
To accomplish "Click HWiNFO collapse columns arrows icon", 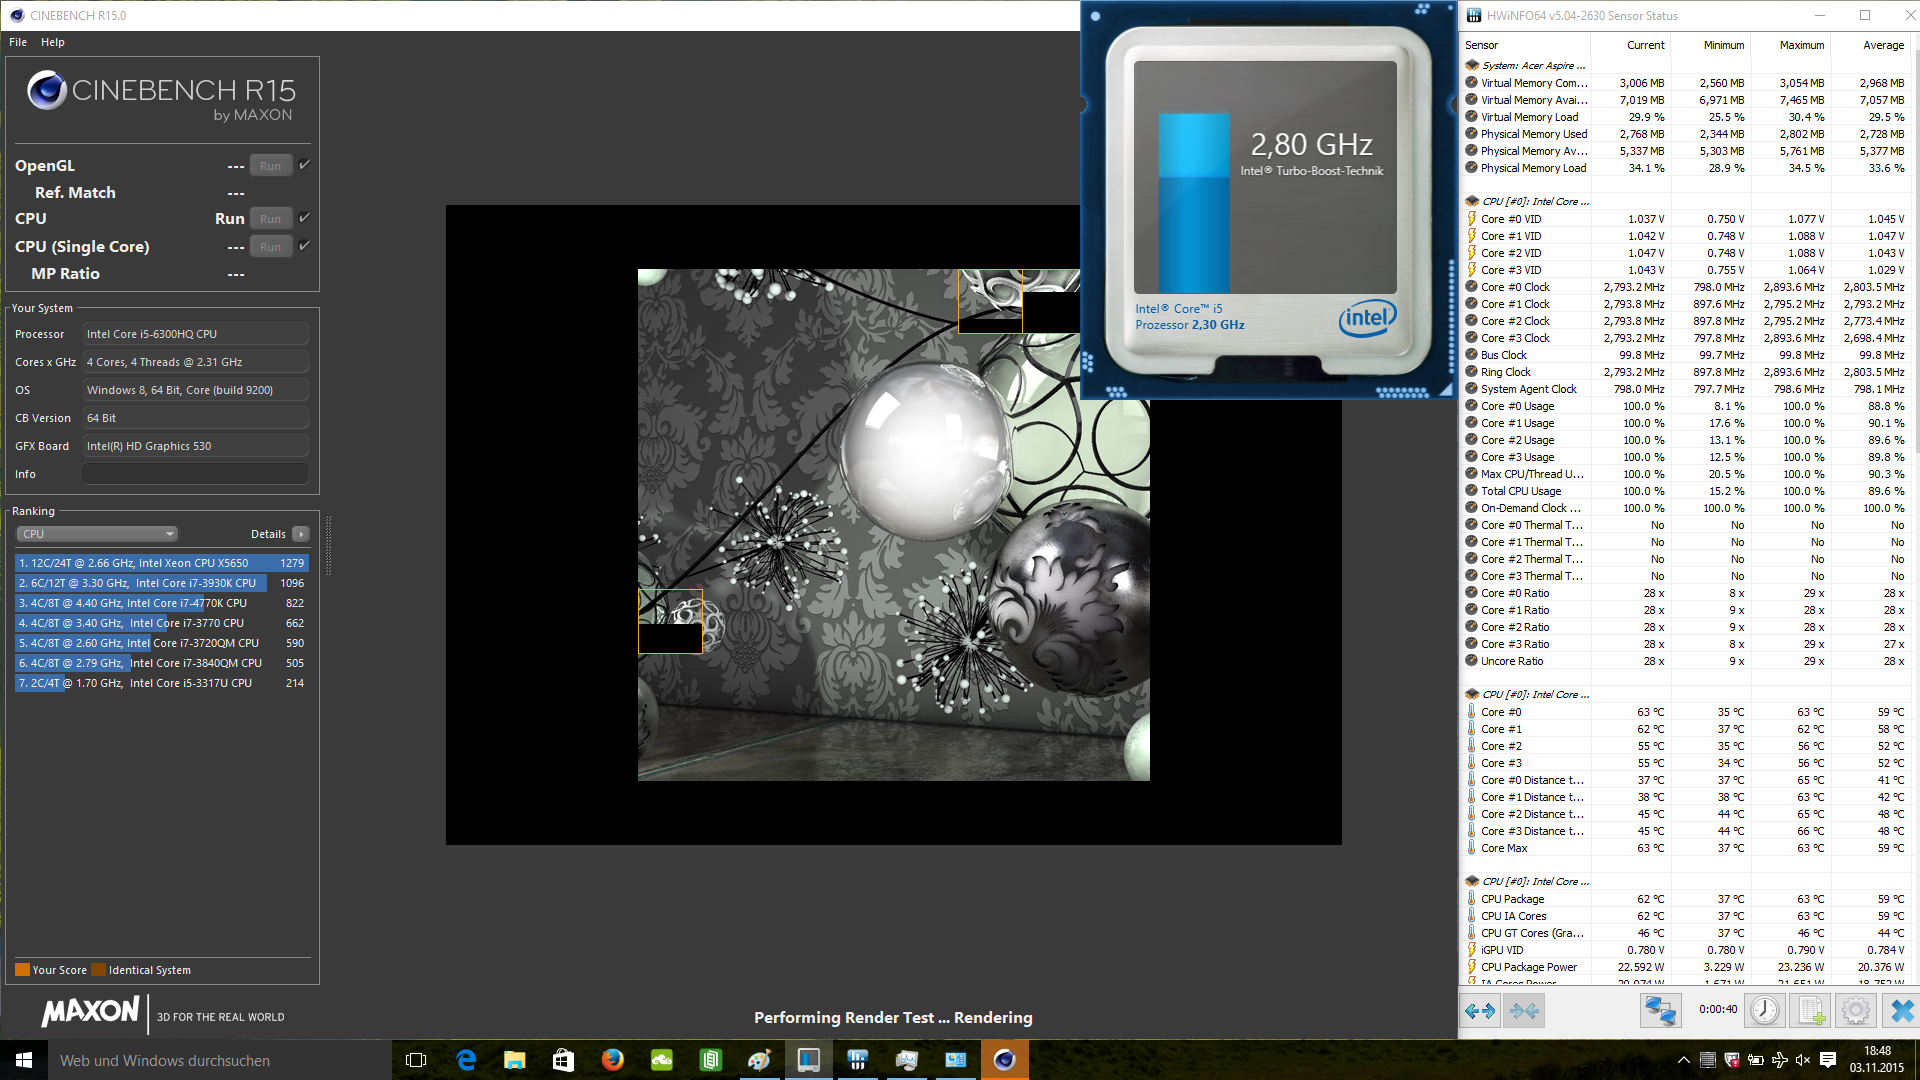I will (1525, 1011).
